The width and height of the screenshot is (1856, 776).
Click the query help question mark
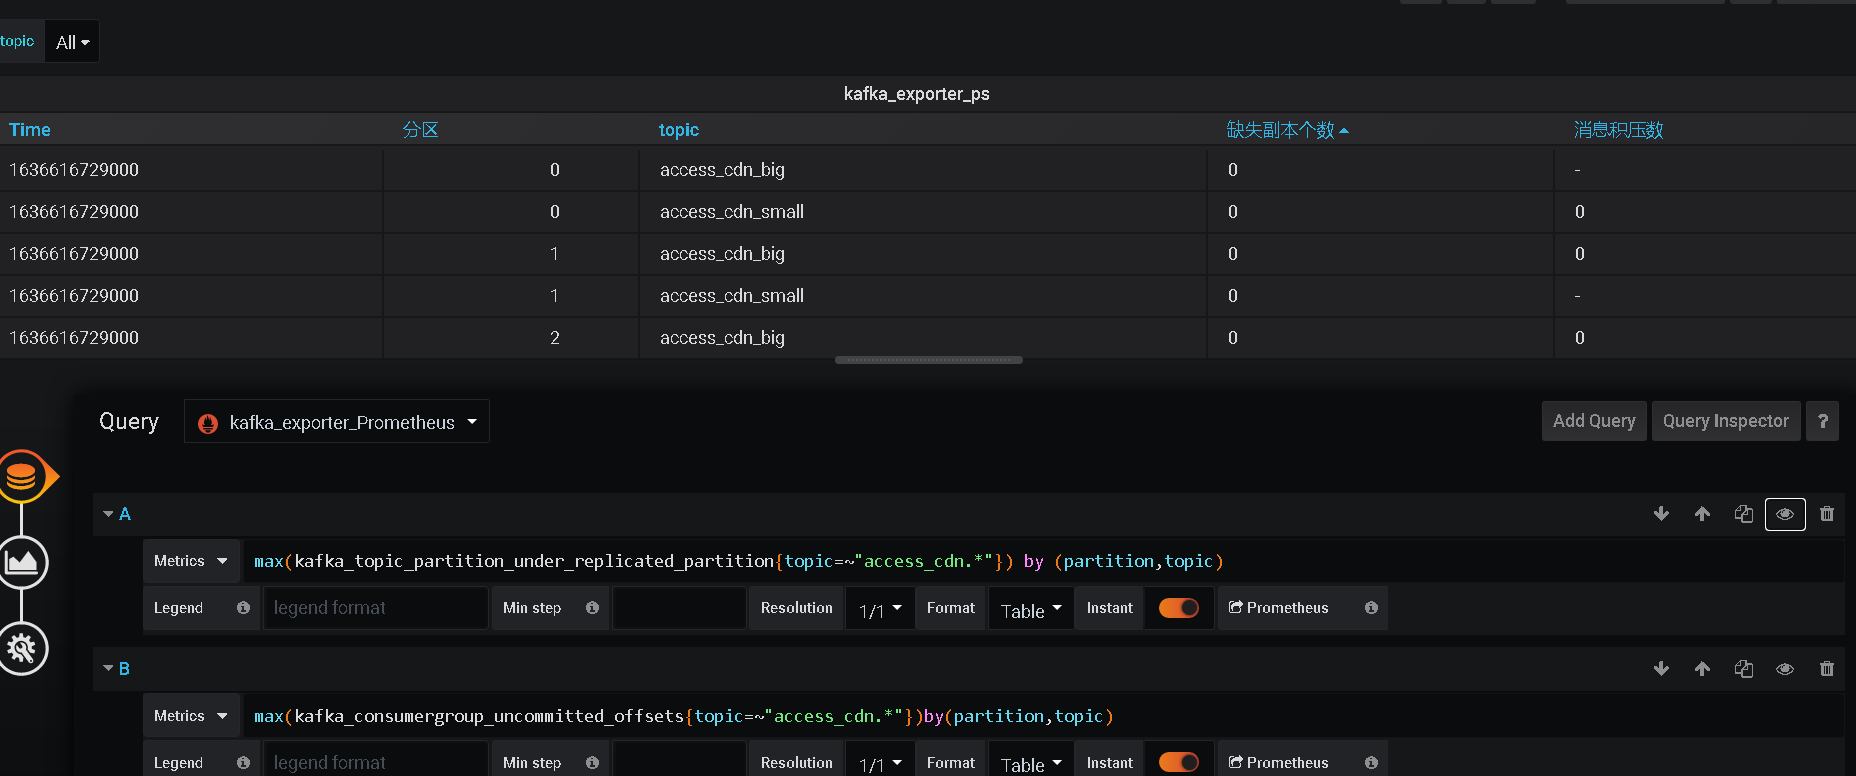click(x=1823, y=421)
